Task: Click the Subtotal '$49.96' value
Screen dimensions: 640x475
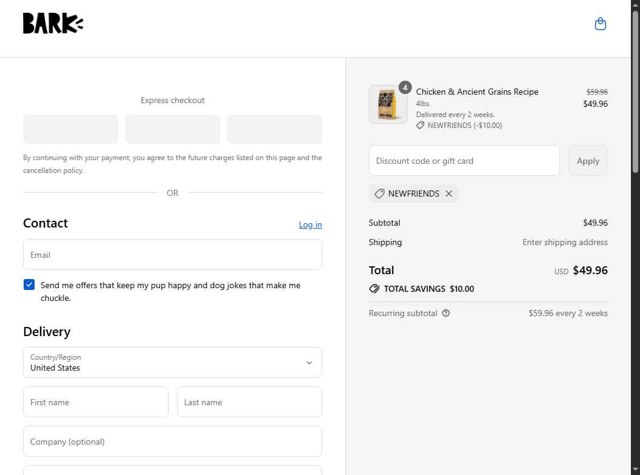Action: coord(596,223)
